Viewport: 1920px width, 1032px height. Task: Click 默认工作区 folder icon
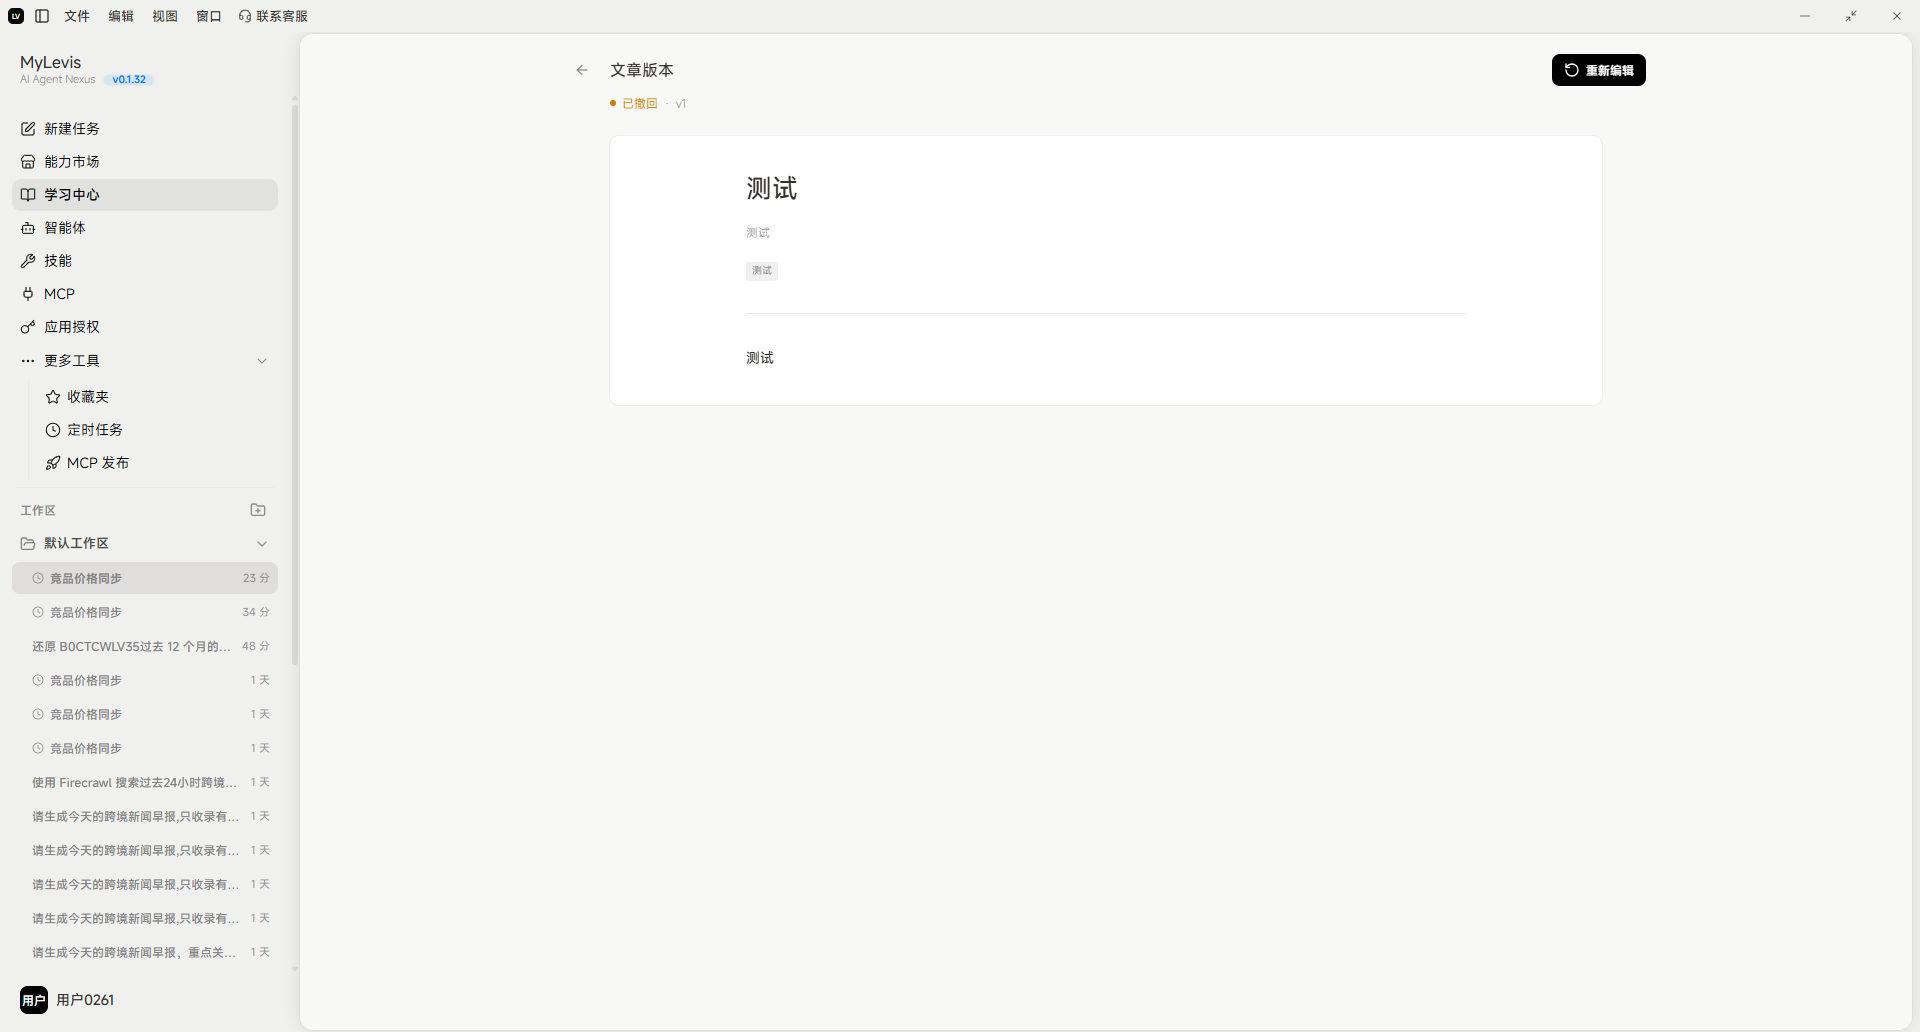pyautogui.click(x=28, y=543)
